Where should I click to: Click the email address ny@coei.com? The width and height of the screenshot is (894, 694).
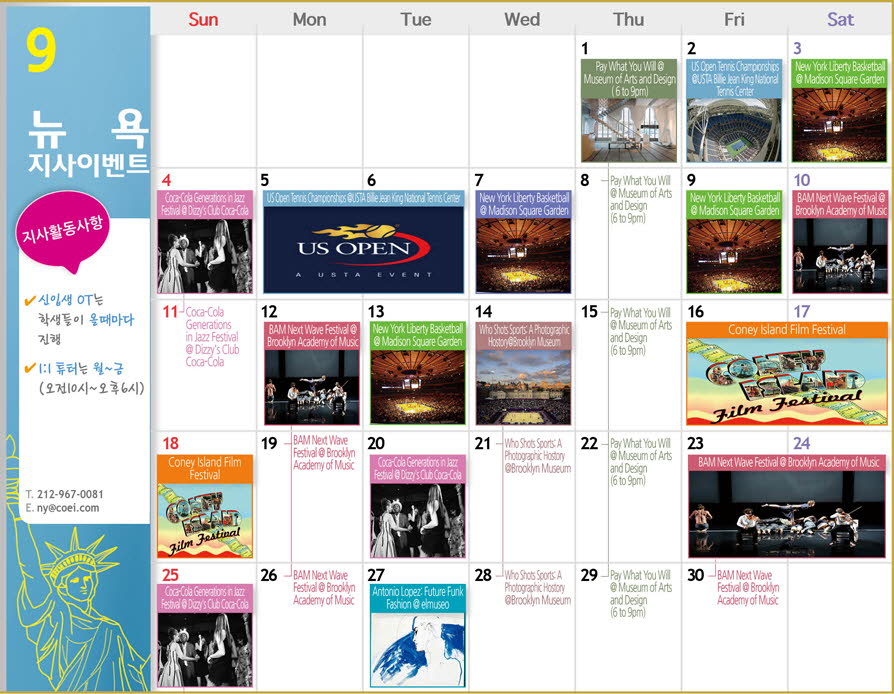point(68,508)
